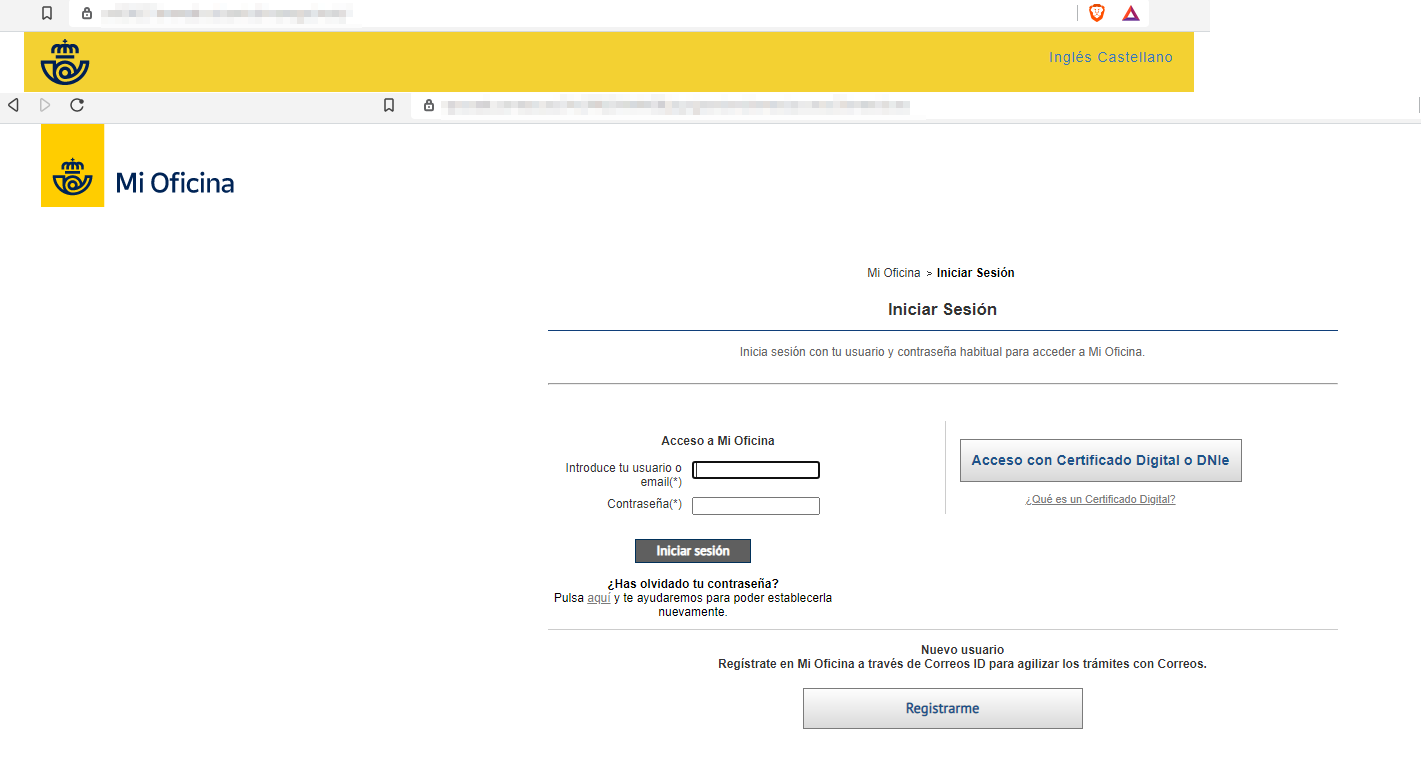Click bookmark icon in the lower address bar
This screenshot has height=757, width=1421.
(x=389, y=105)
